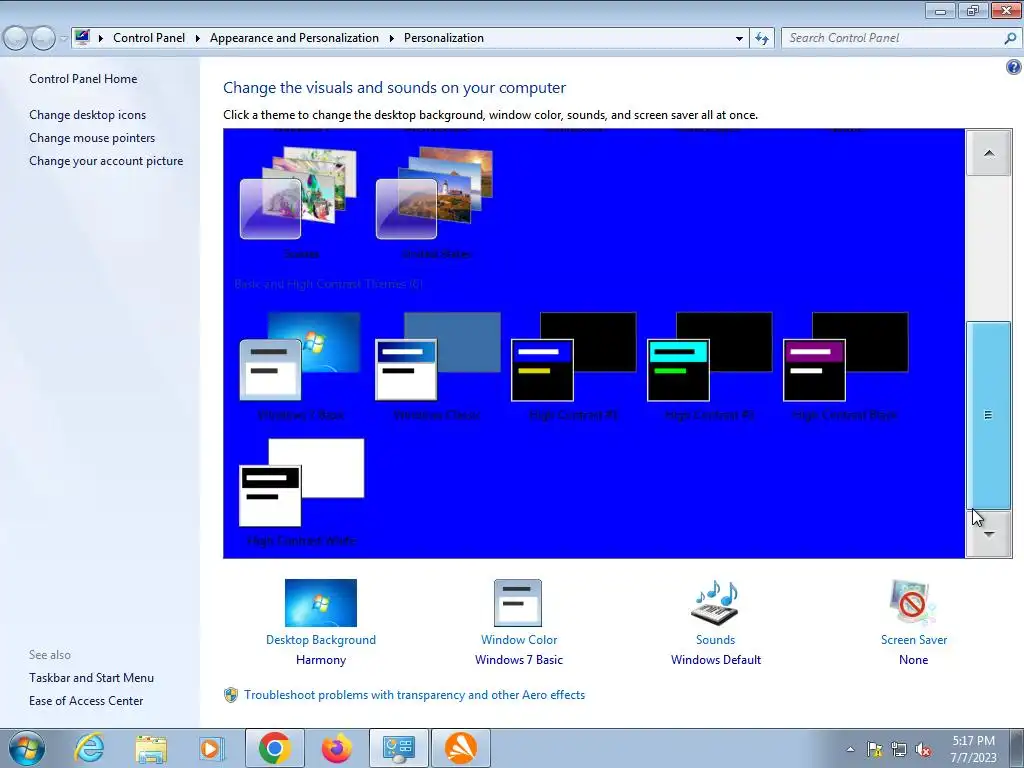Open Change desktop icons link
Image resolution: width=1024 pixels, height=768 pixels.
[x=88, y=114]
